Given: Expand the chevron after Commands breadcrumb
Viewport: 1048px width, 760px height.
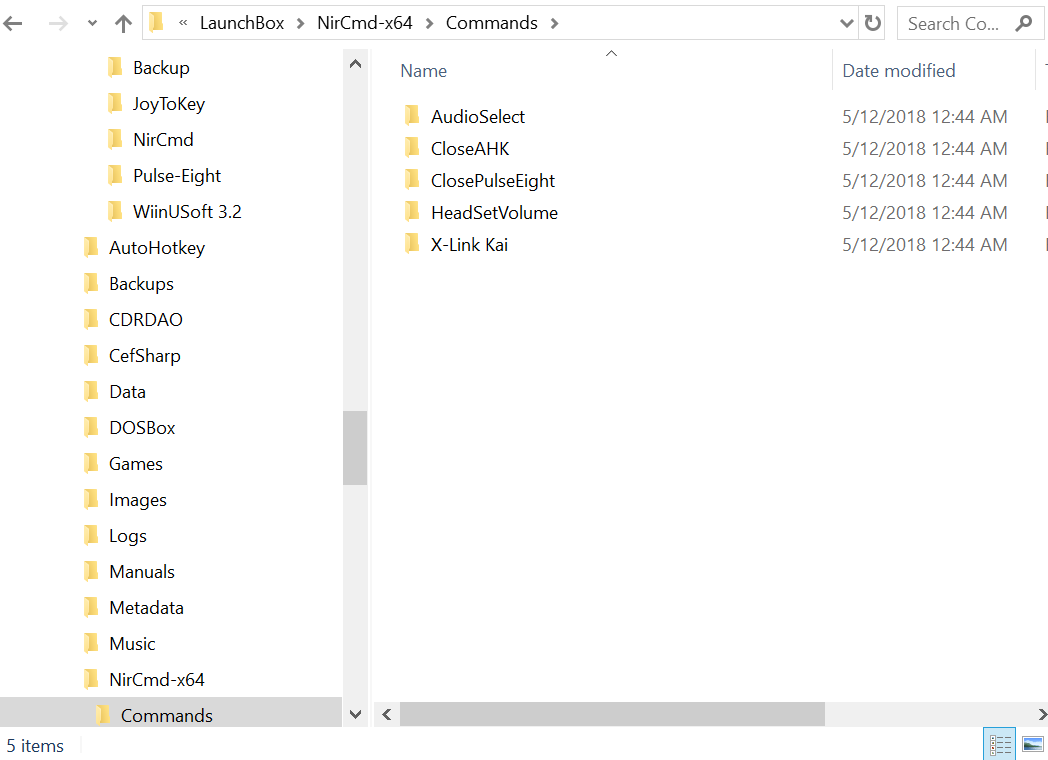Looking at the screenshot, I should point(554,24).
